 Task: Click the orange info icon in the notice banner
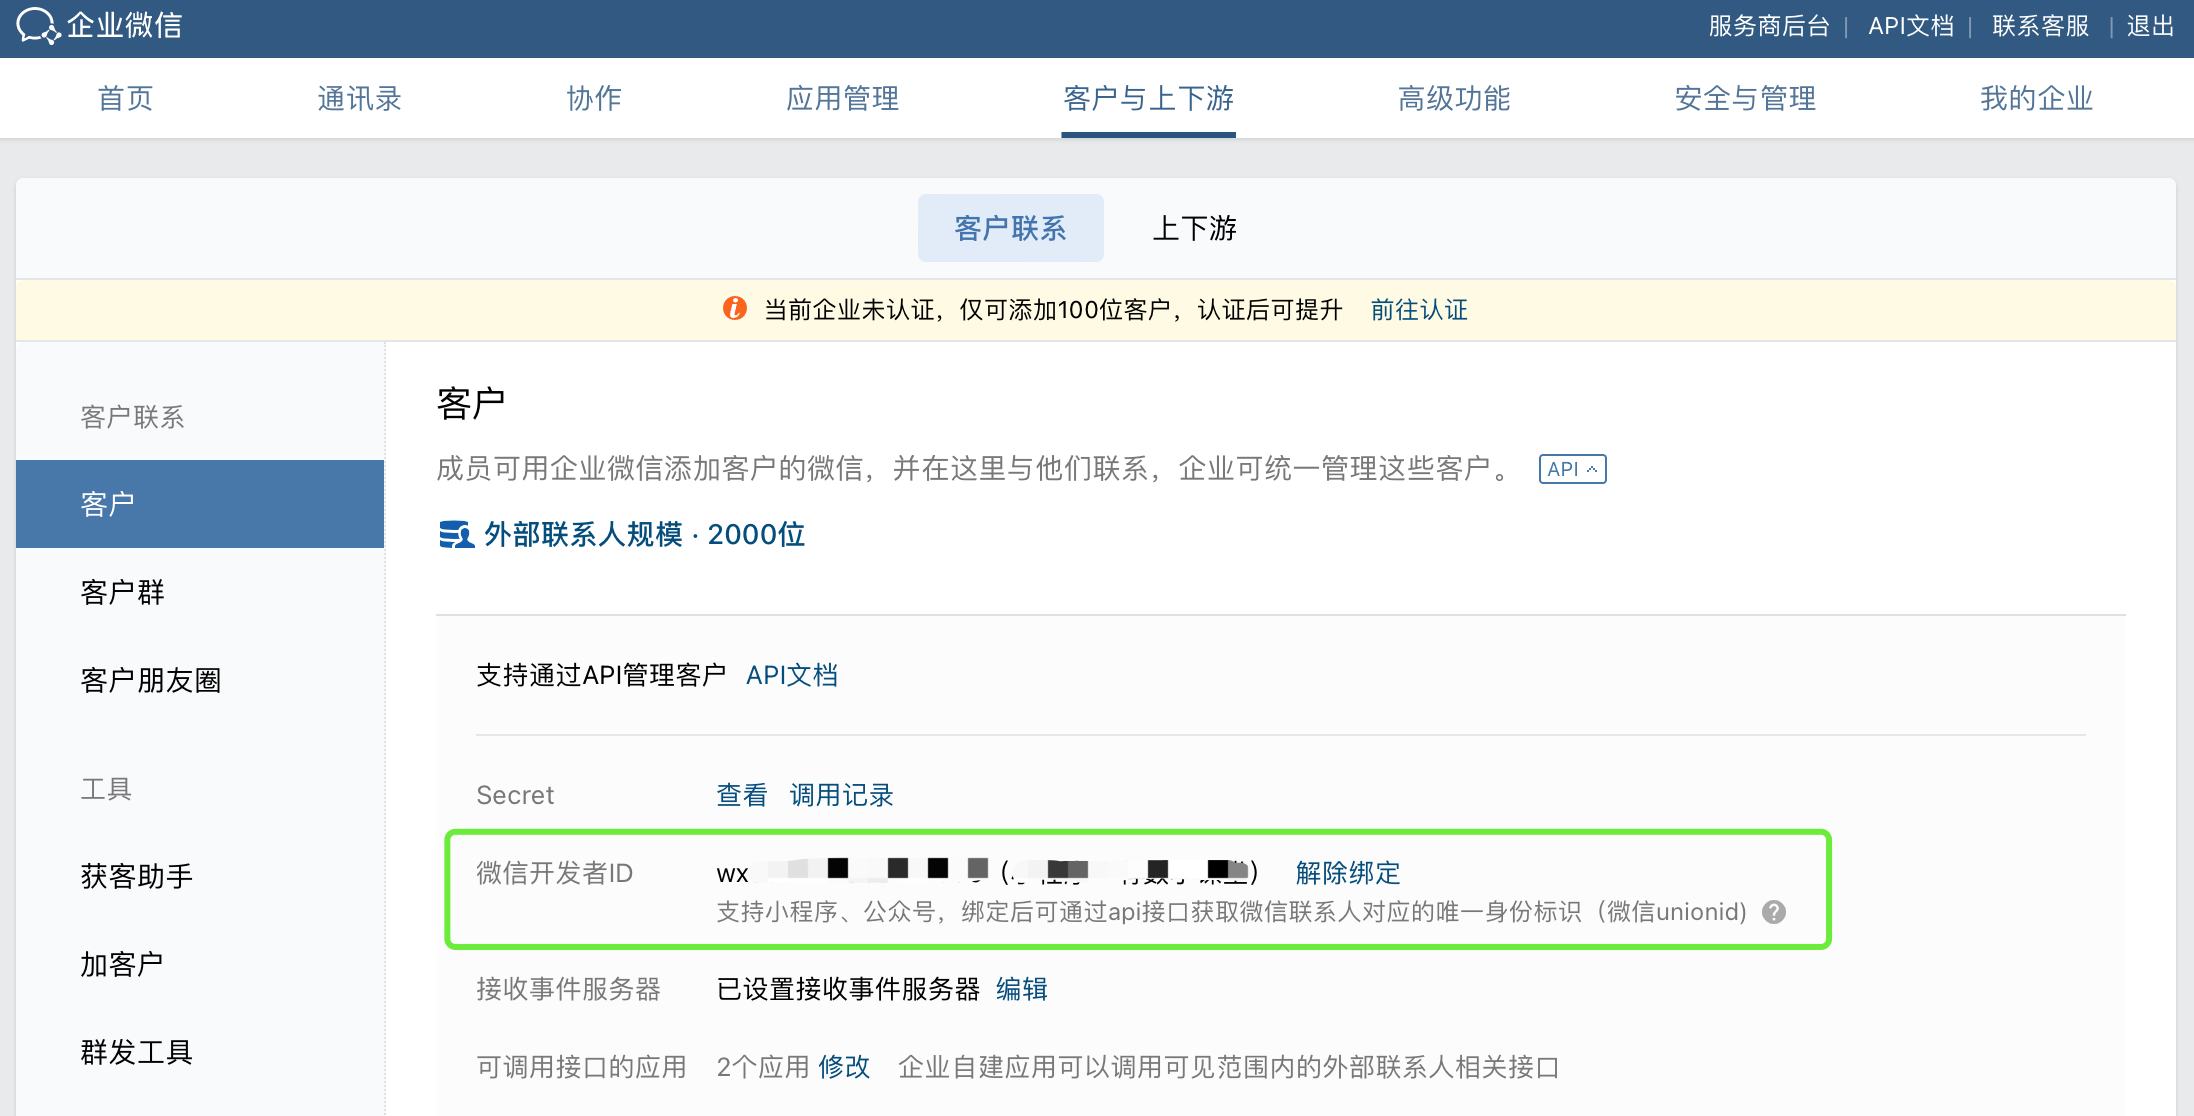(x=735, y=309)
